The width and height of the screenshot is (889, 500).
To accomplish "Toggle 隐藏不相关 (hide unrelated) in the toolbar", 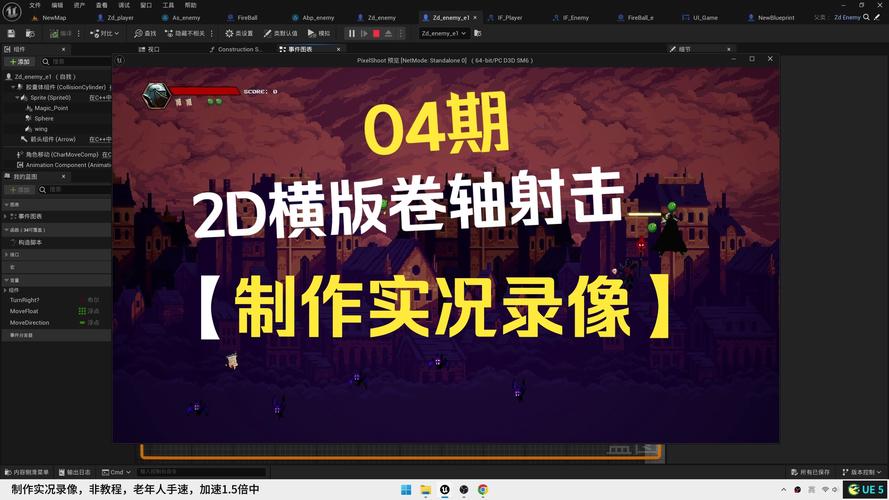I will (185, 33).
